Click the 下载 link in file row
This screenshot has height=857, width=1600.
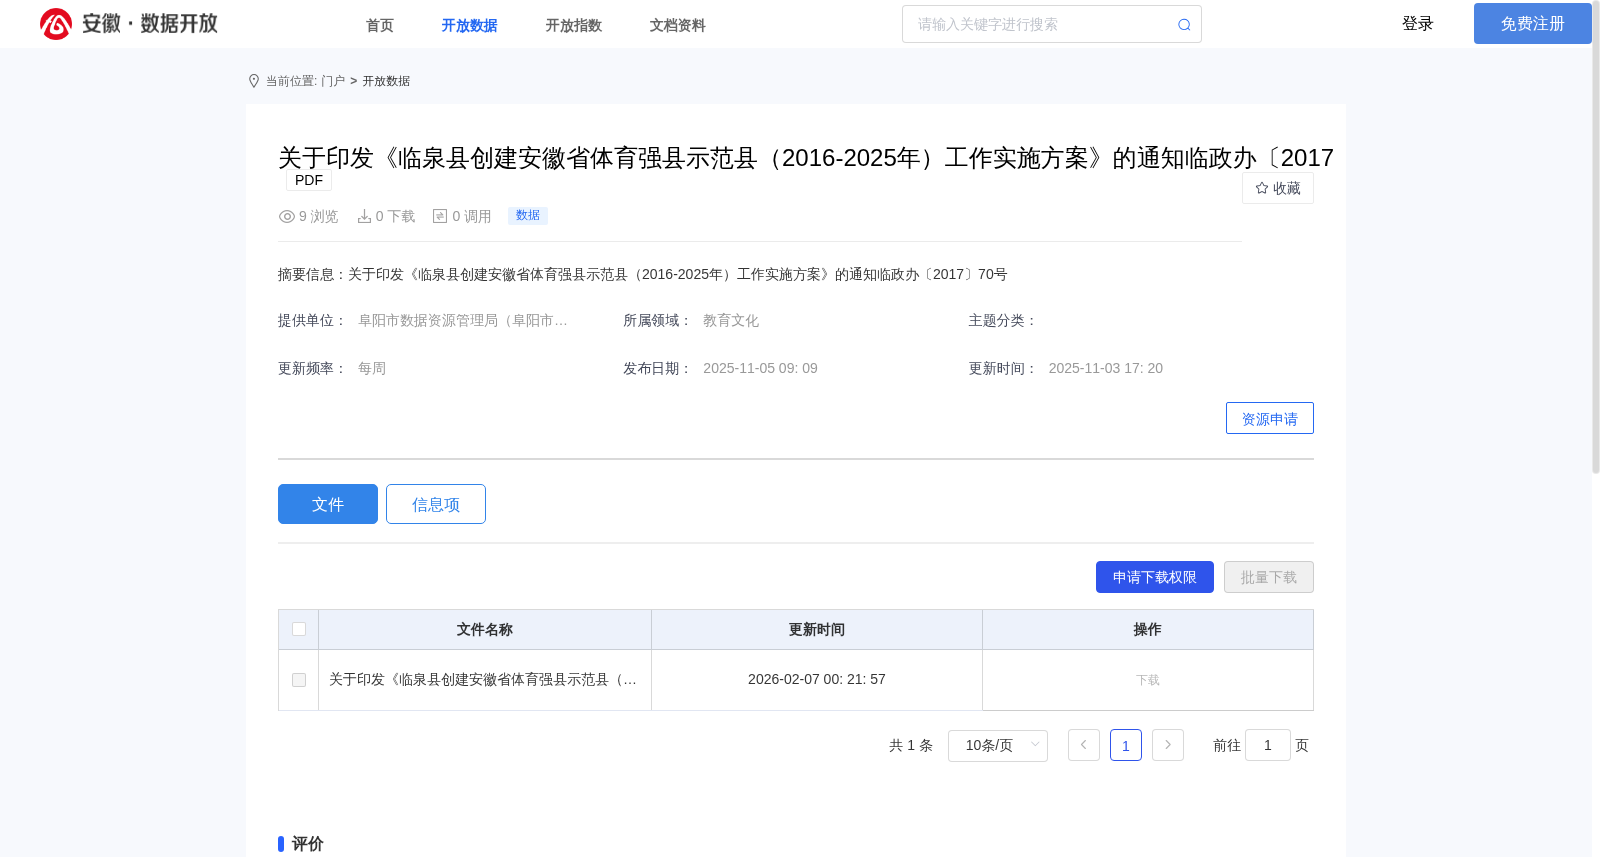coord(1148,680)
